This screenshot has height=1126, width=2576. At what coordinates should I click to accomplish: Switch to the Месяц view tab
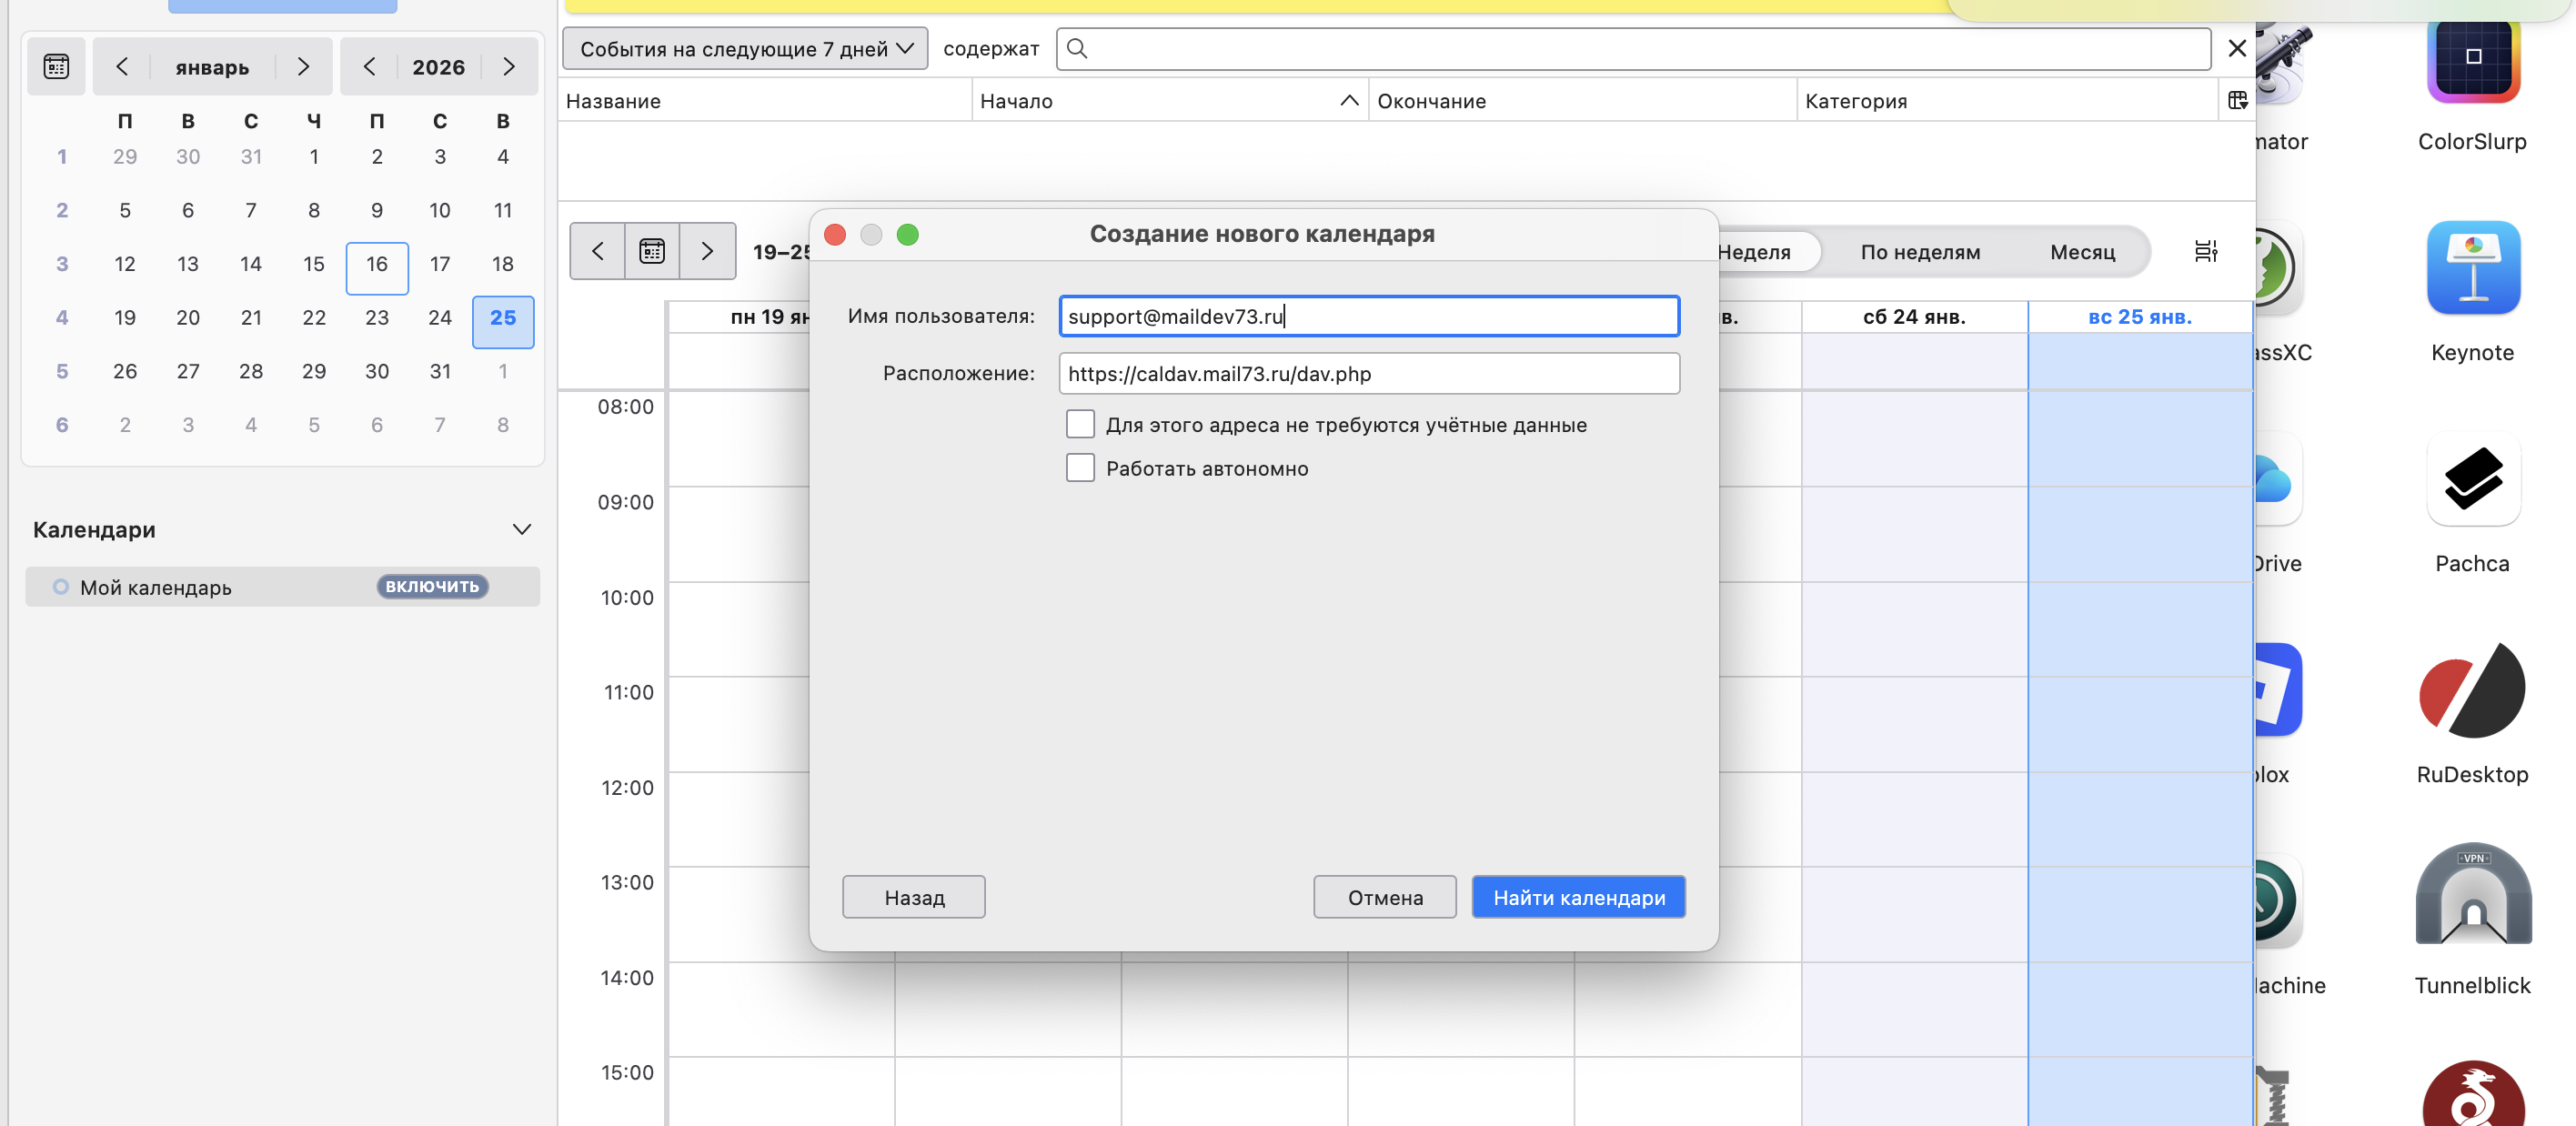point(2082,252)
